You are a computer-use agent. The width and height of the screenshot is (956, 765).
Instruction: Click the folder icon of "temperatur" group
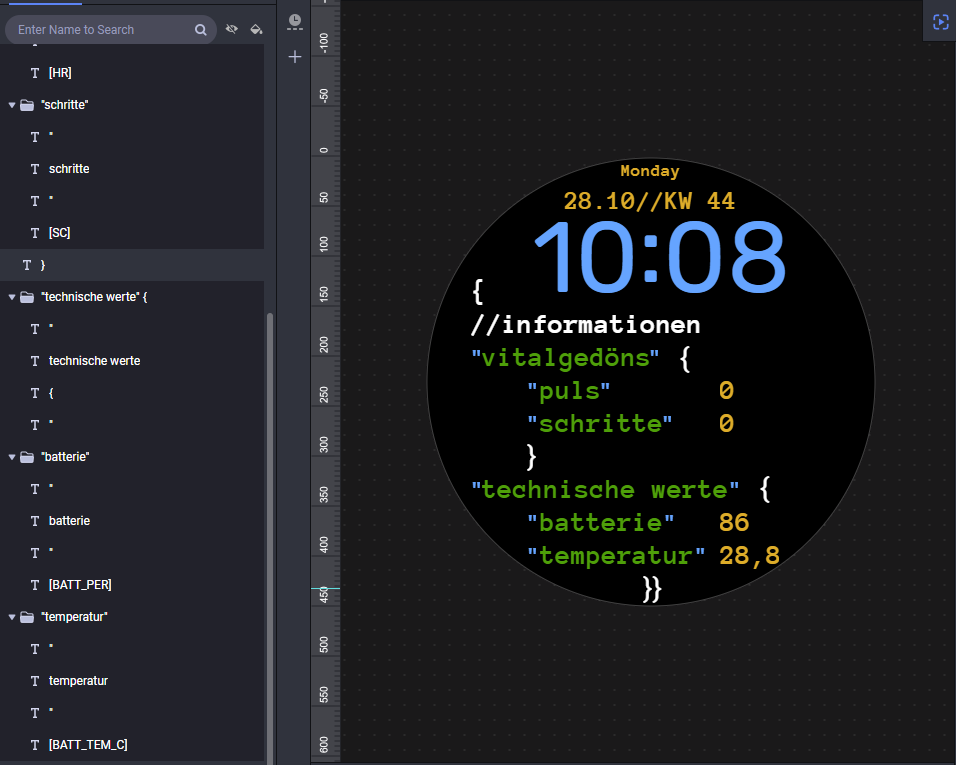pos(27,617)
